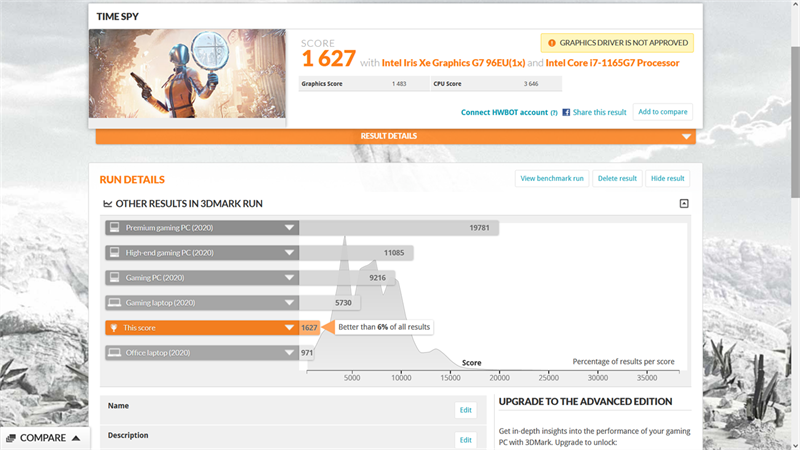Expand the Gaming PC (2020) dropdown arrow
The height and width of the screenshot is (450, 800).
pos(289,278)
